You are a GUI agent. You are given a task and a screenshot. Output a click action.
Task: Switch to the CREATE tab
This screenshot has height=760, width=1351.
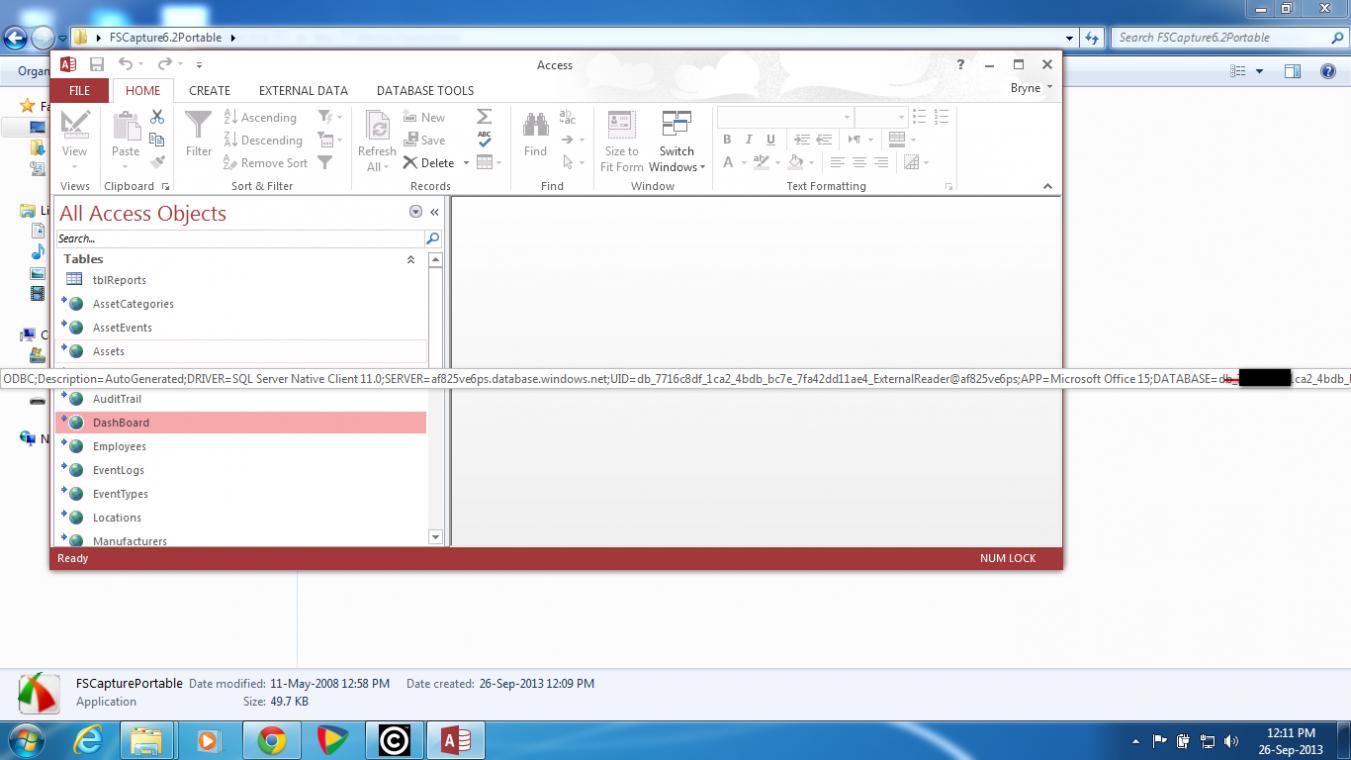click(210, 90)
